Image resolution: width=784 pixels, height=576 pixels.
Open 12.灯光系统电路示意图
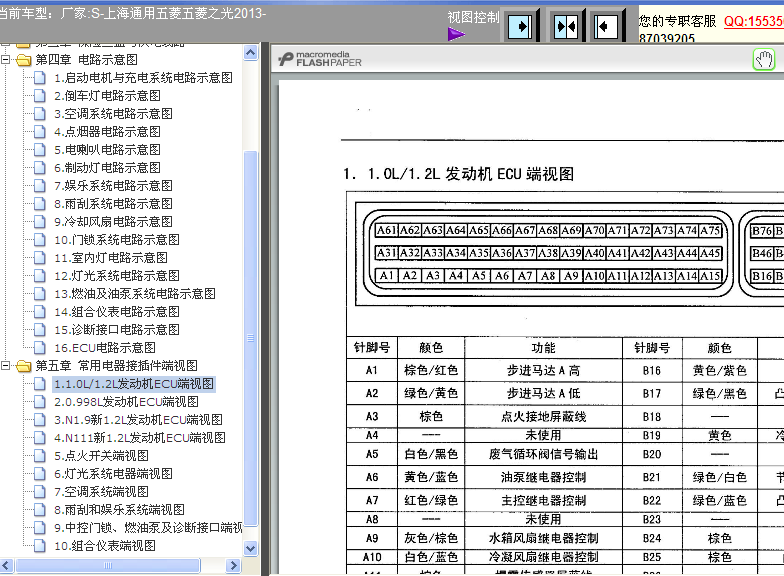(x=116, y=276)
